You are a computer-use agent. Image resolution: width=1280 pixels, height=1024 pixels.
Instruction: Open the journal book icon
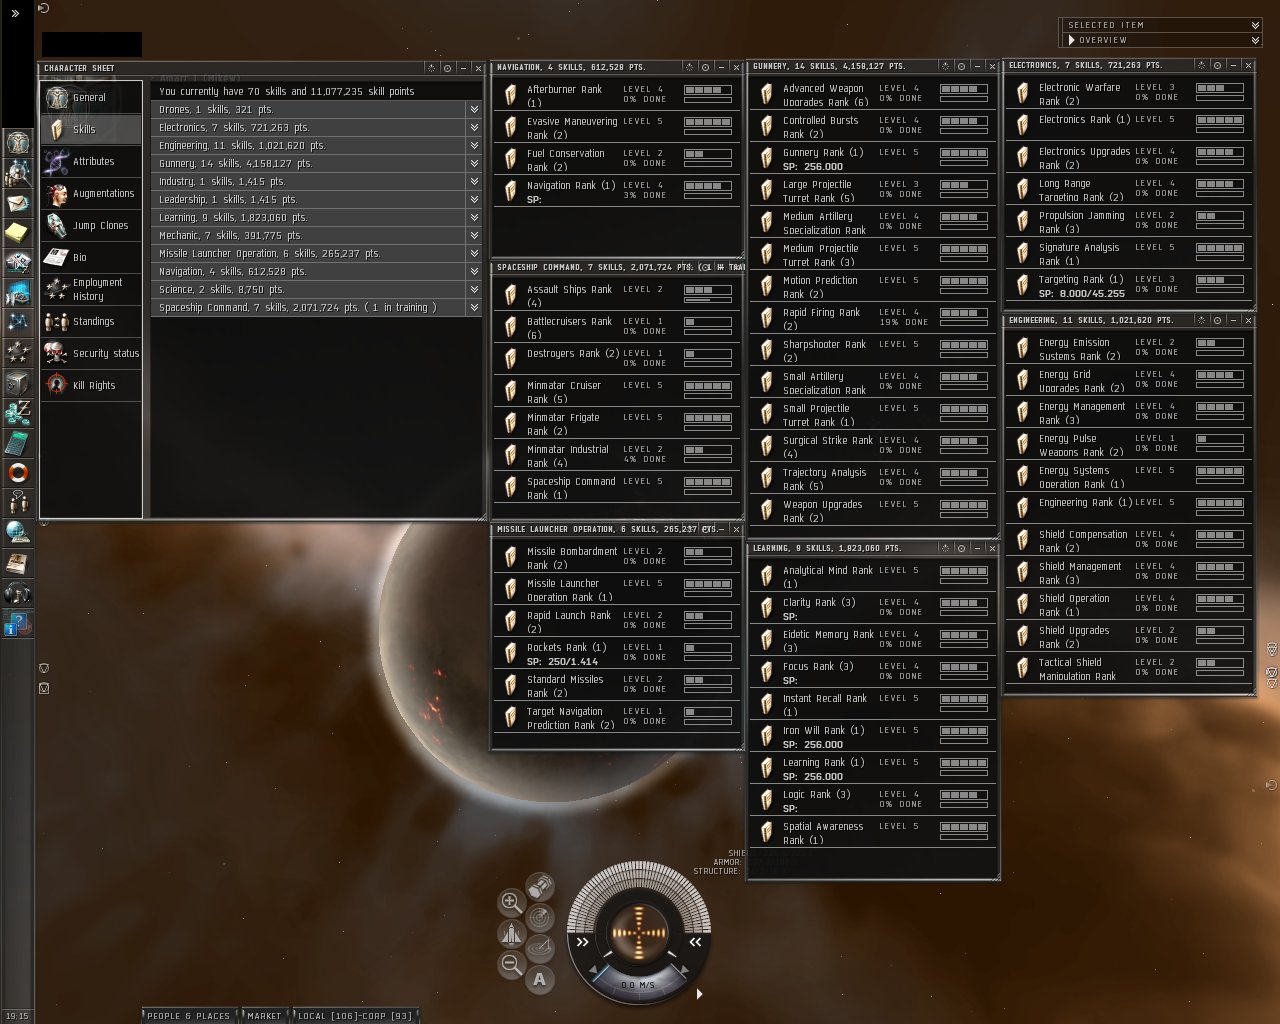[18, 562]
